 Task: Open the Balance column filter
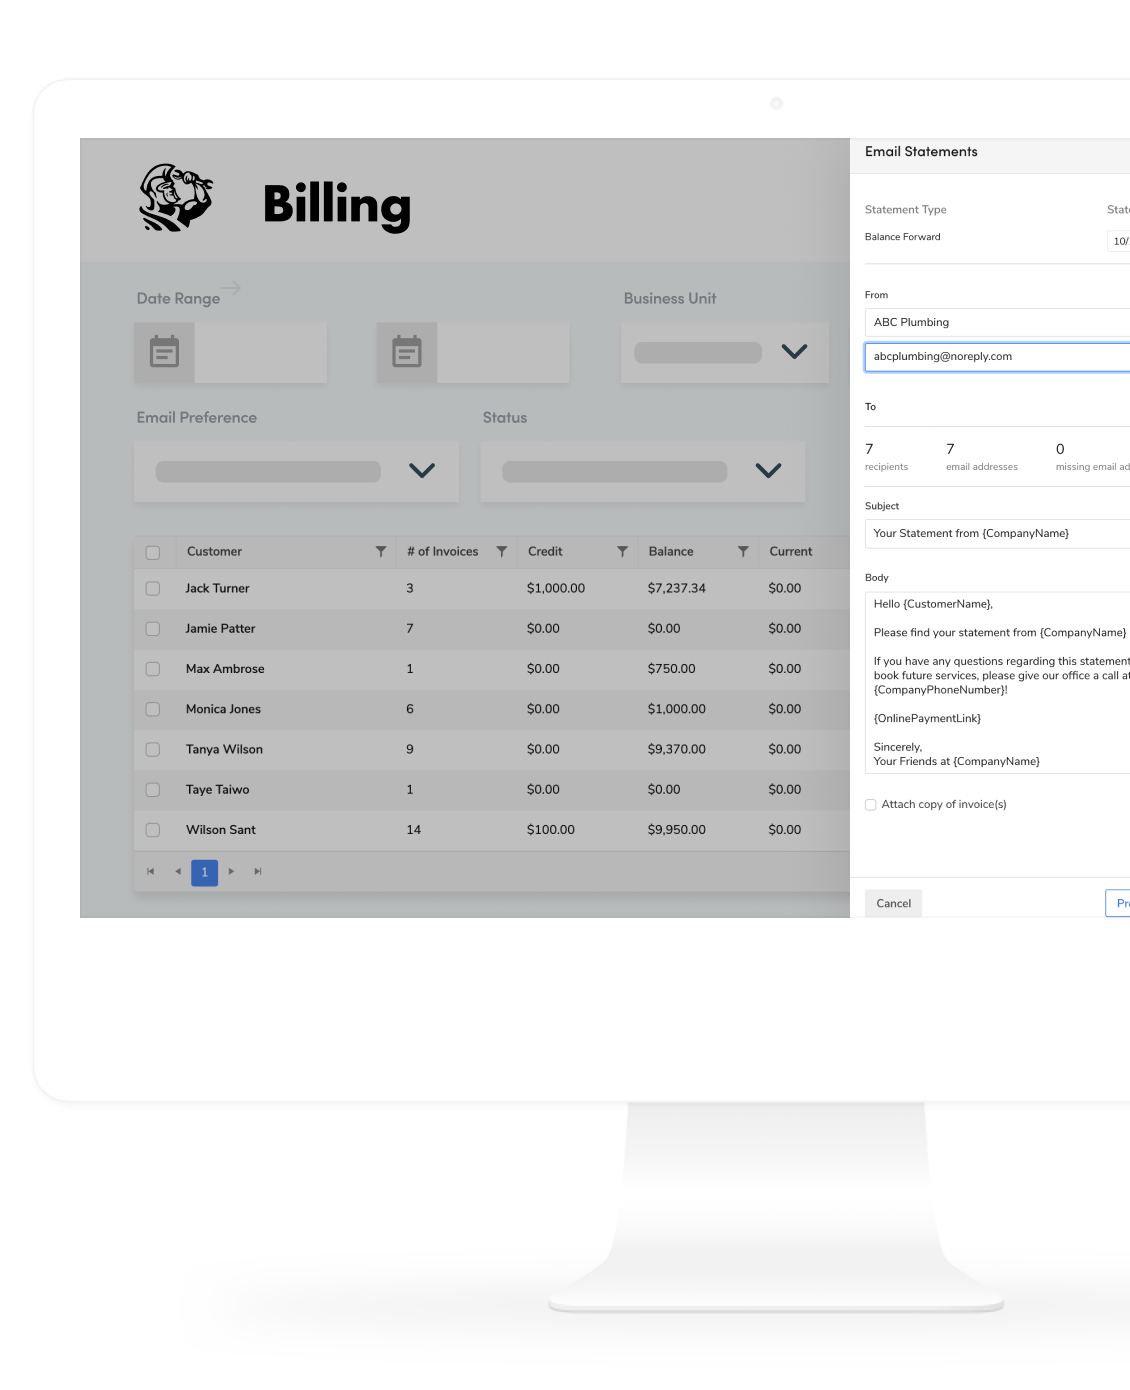pos(743,551)
